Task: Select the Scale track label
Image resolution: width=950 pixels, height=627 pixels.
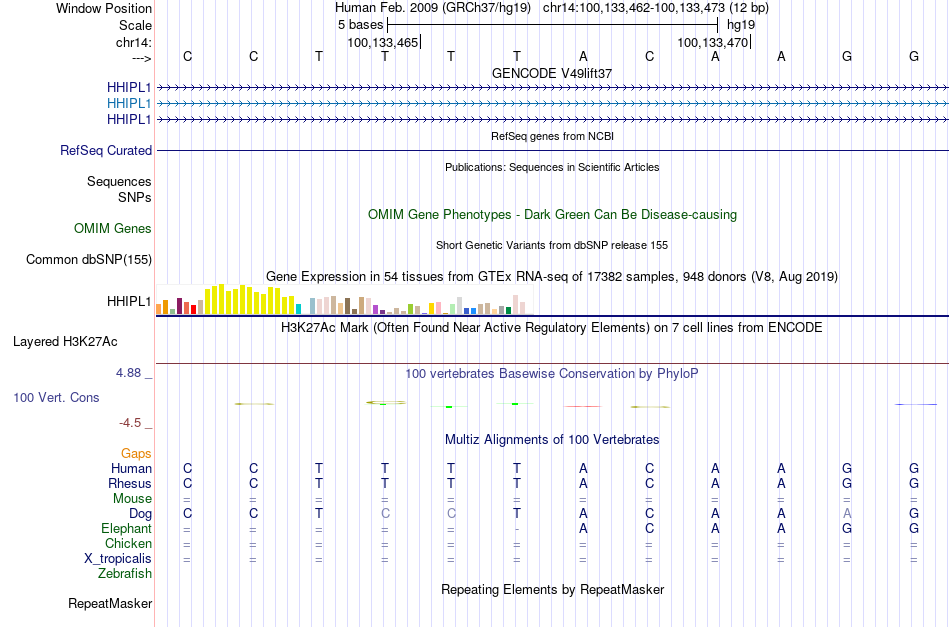Action: (135, 25)
